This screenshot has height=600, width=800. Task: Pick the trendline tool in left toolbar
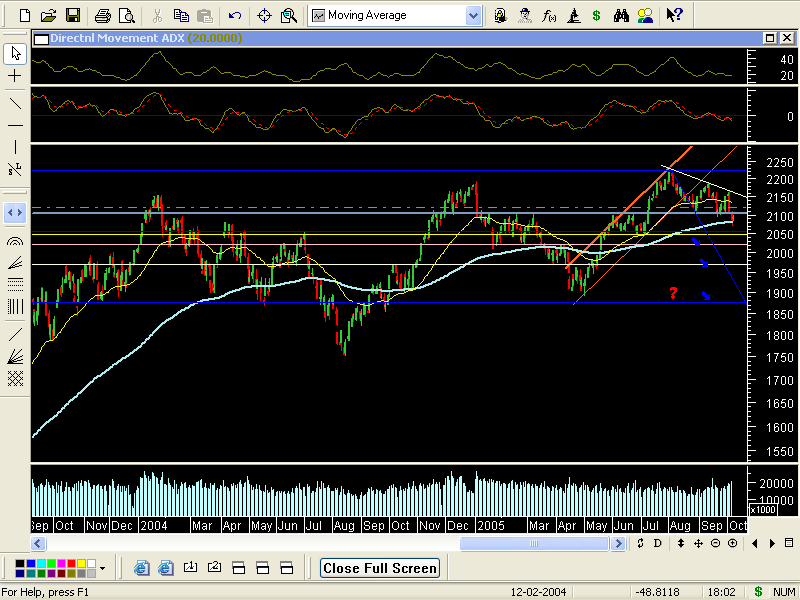click(x=15, y=103)
